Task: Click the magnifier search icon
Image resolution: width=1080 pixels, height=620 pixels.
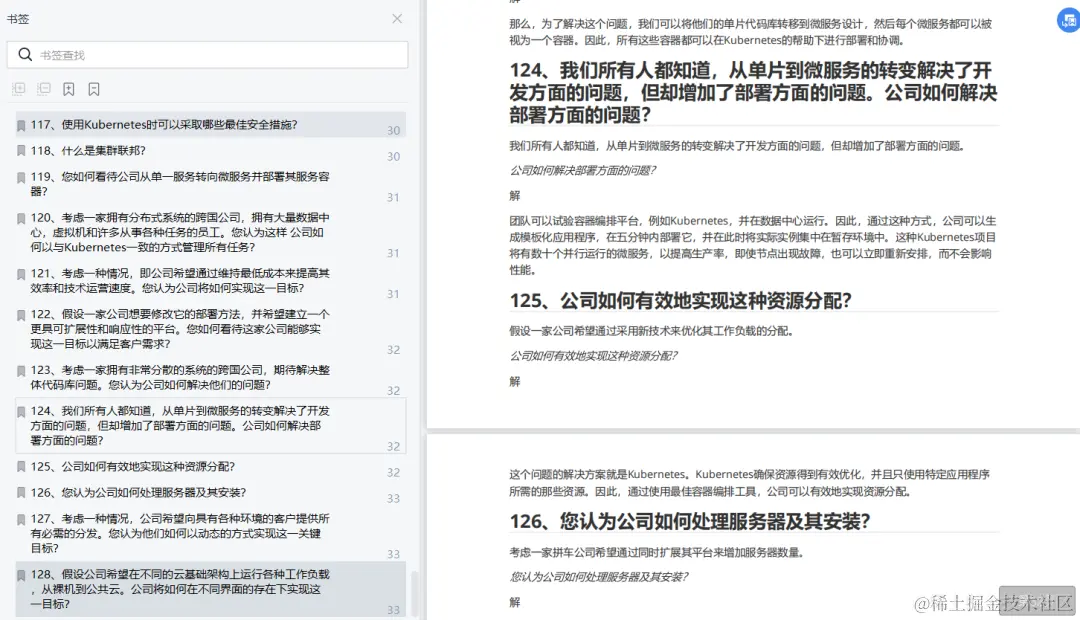Action: [25, 54]
